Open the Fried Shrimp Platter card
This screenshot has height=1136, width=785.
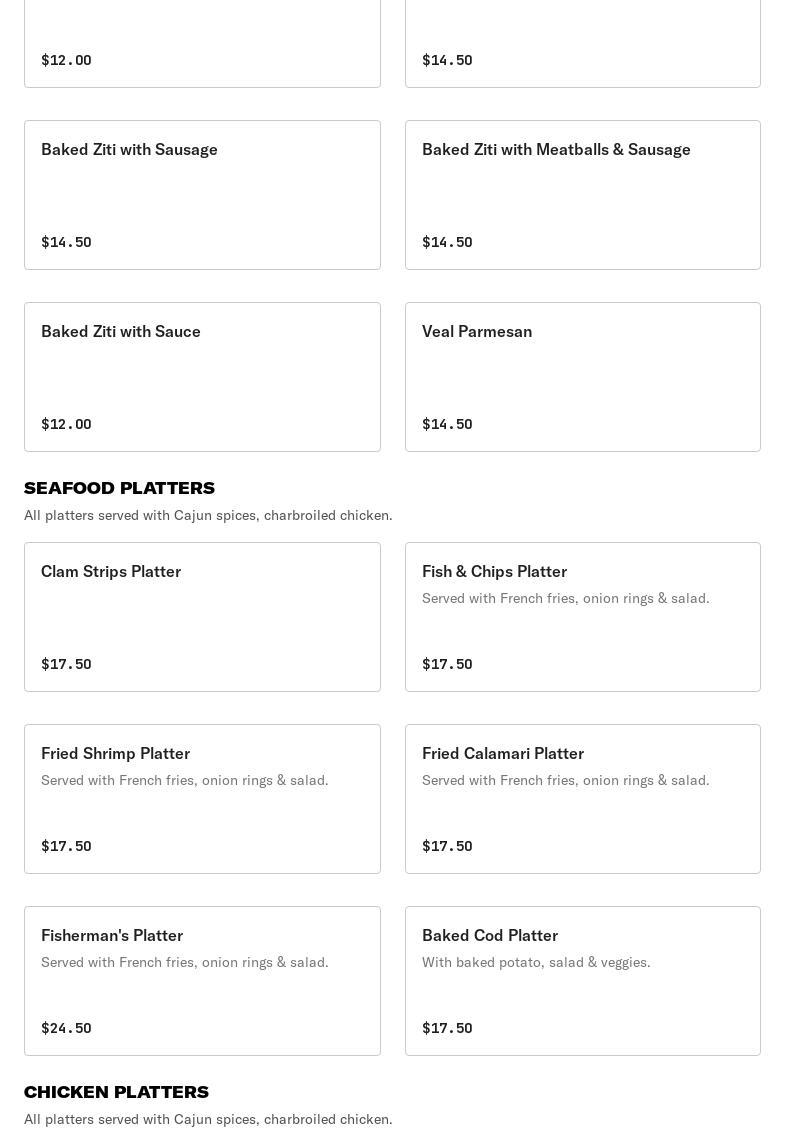pos(115,754)
